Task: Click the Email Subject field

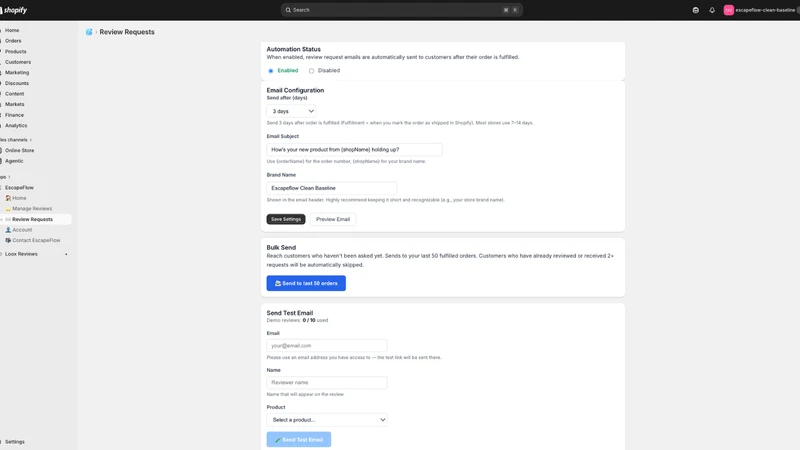Action: [x=354, y=149]
